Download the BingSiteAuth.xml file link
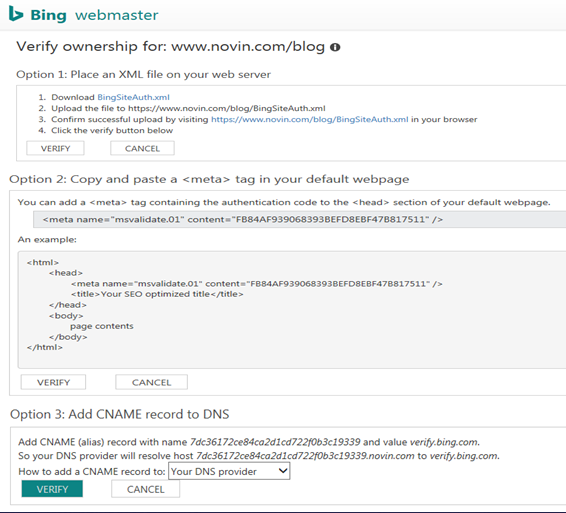 tap(133, 97)
